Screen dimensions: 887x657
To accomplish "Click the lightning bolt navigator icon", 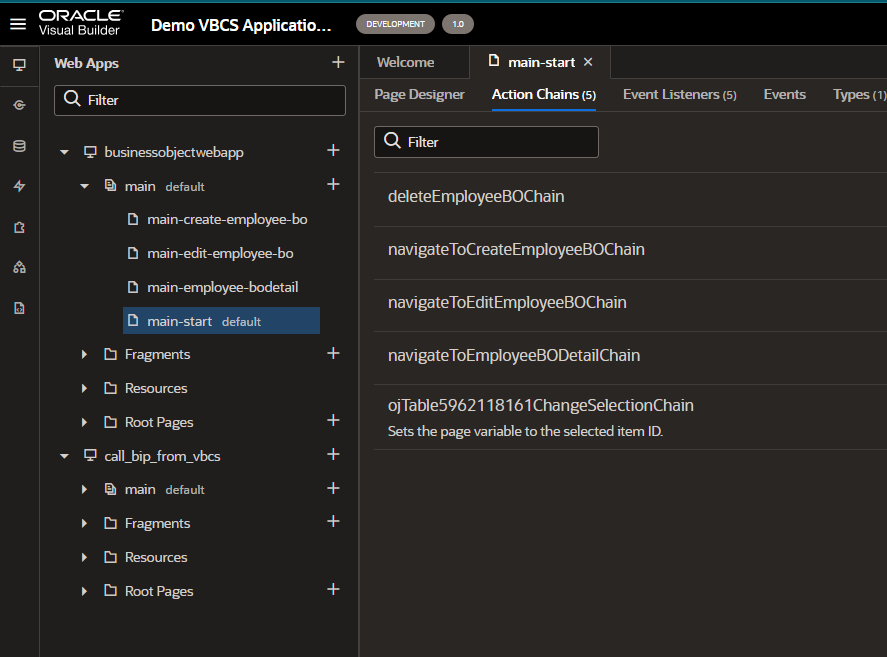I will pos(19,186).
